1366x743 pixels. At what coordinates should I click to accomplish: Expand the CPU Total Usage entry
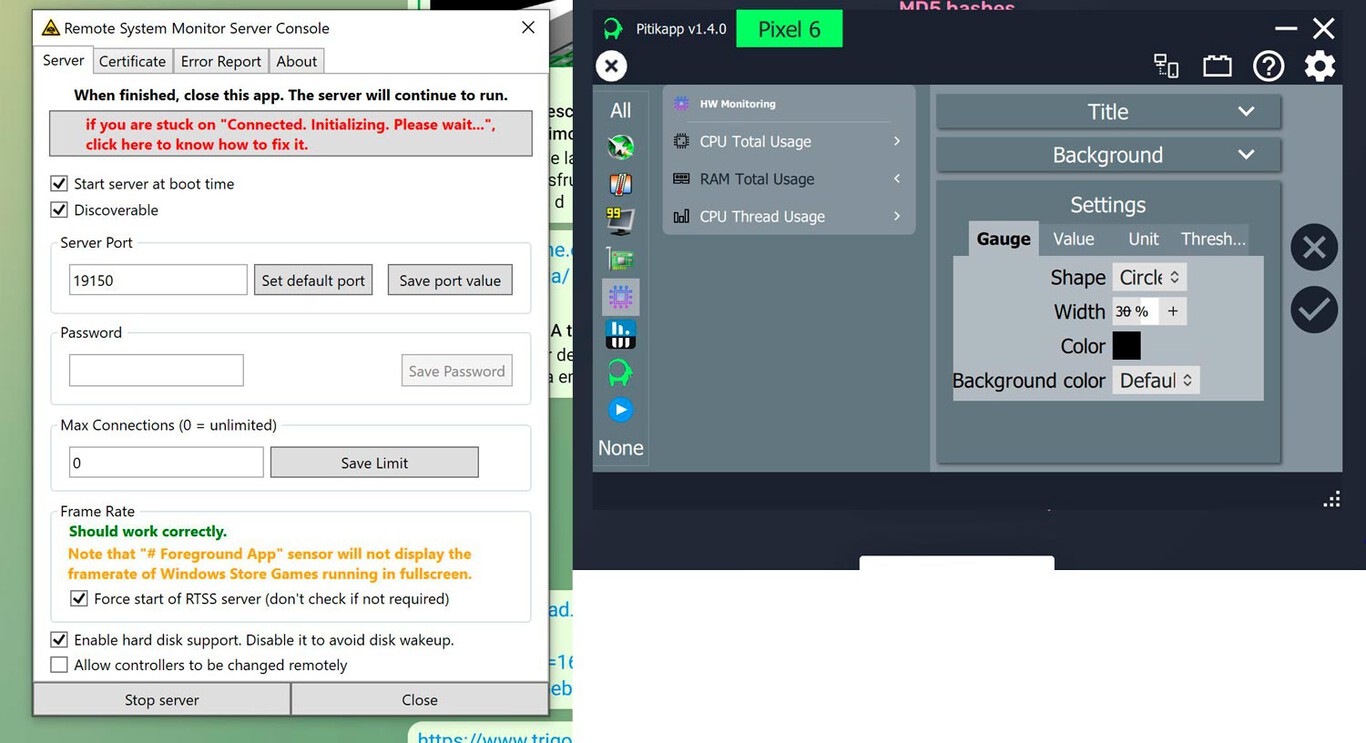coord(897,141)
